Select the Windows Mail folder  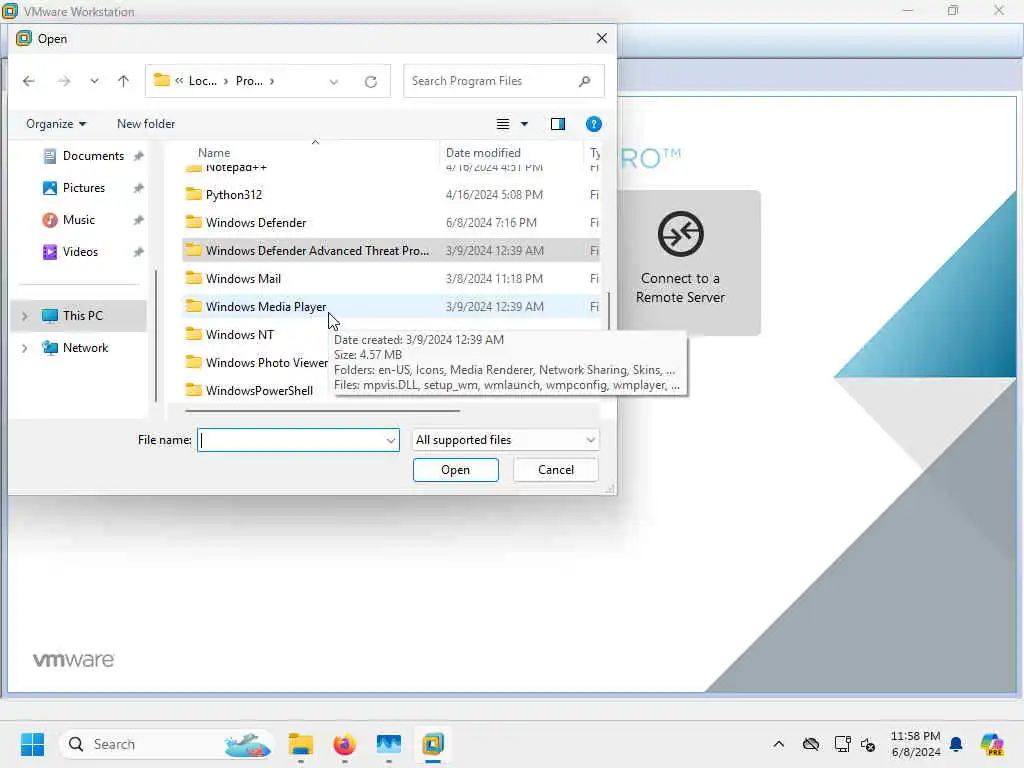click(x=391, y=279)
